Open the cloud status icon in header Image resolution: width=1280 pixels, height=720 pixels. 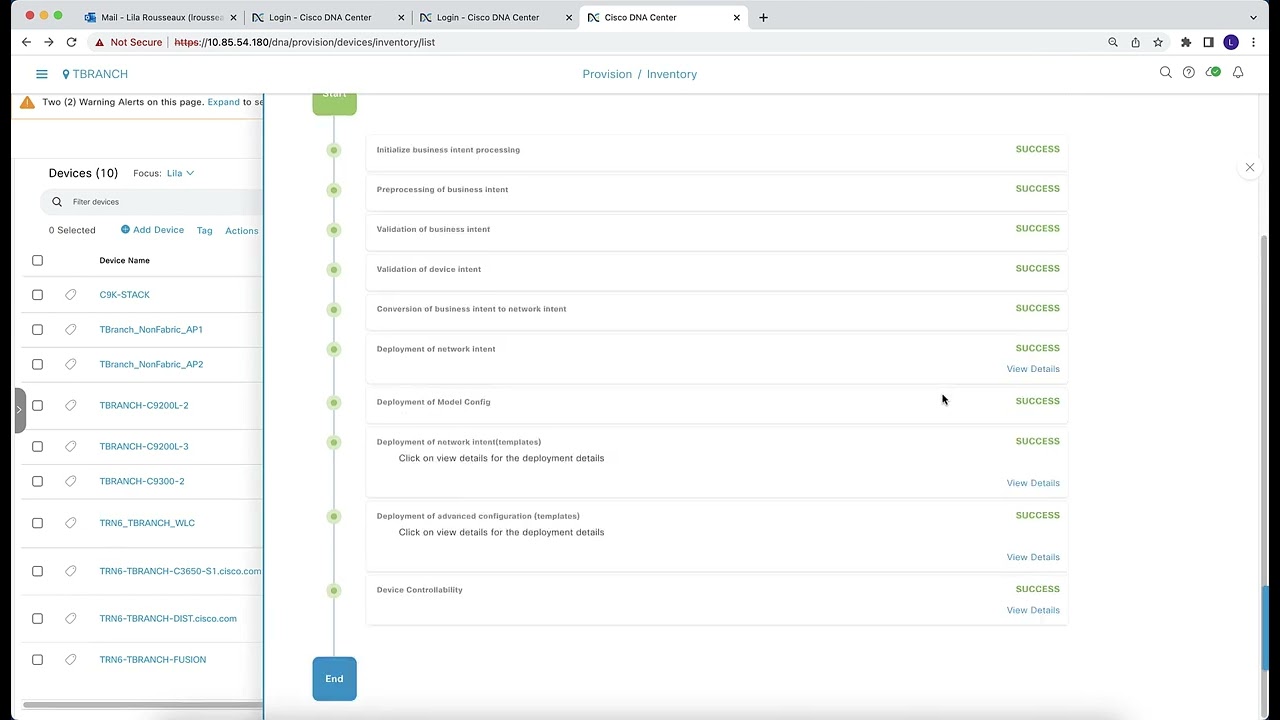pos(1213,73)
